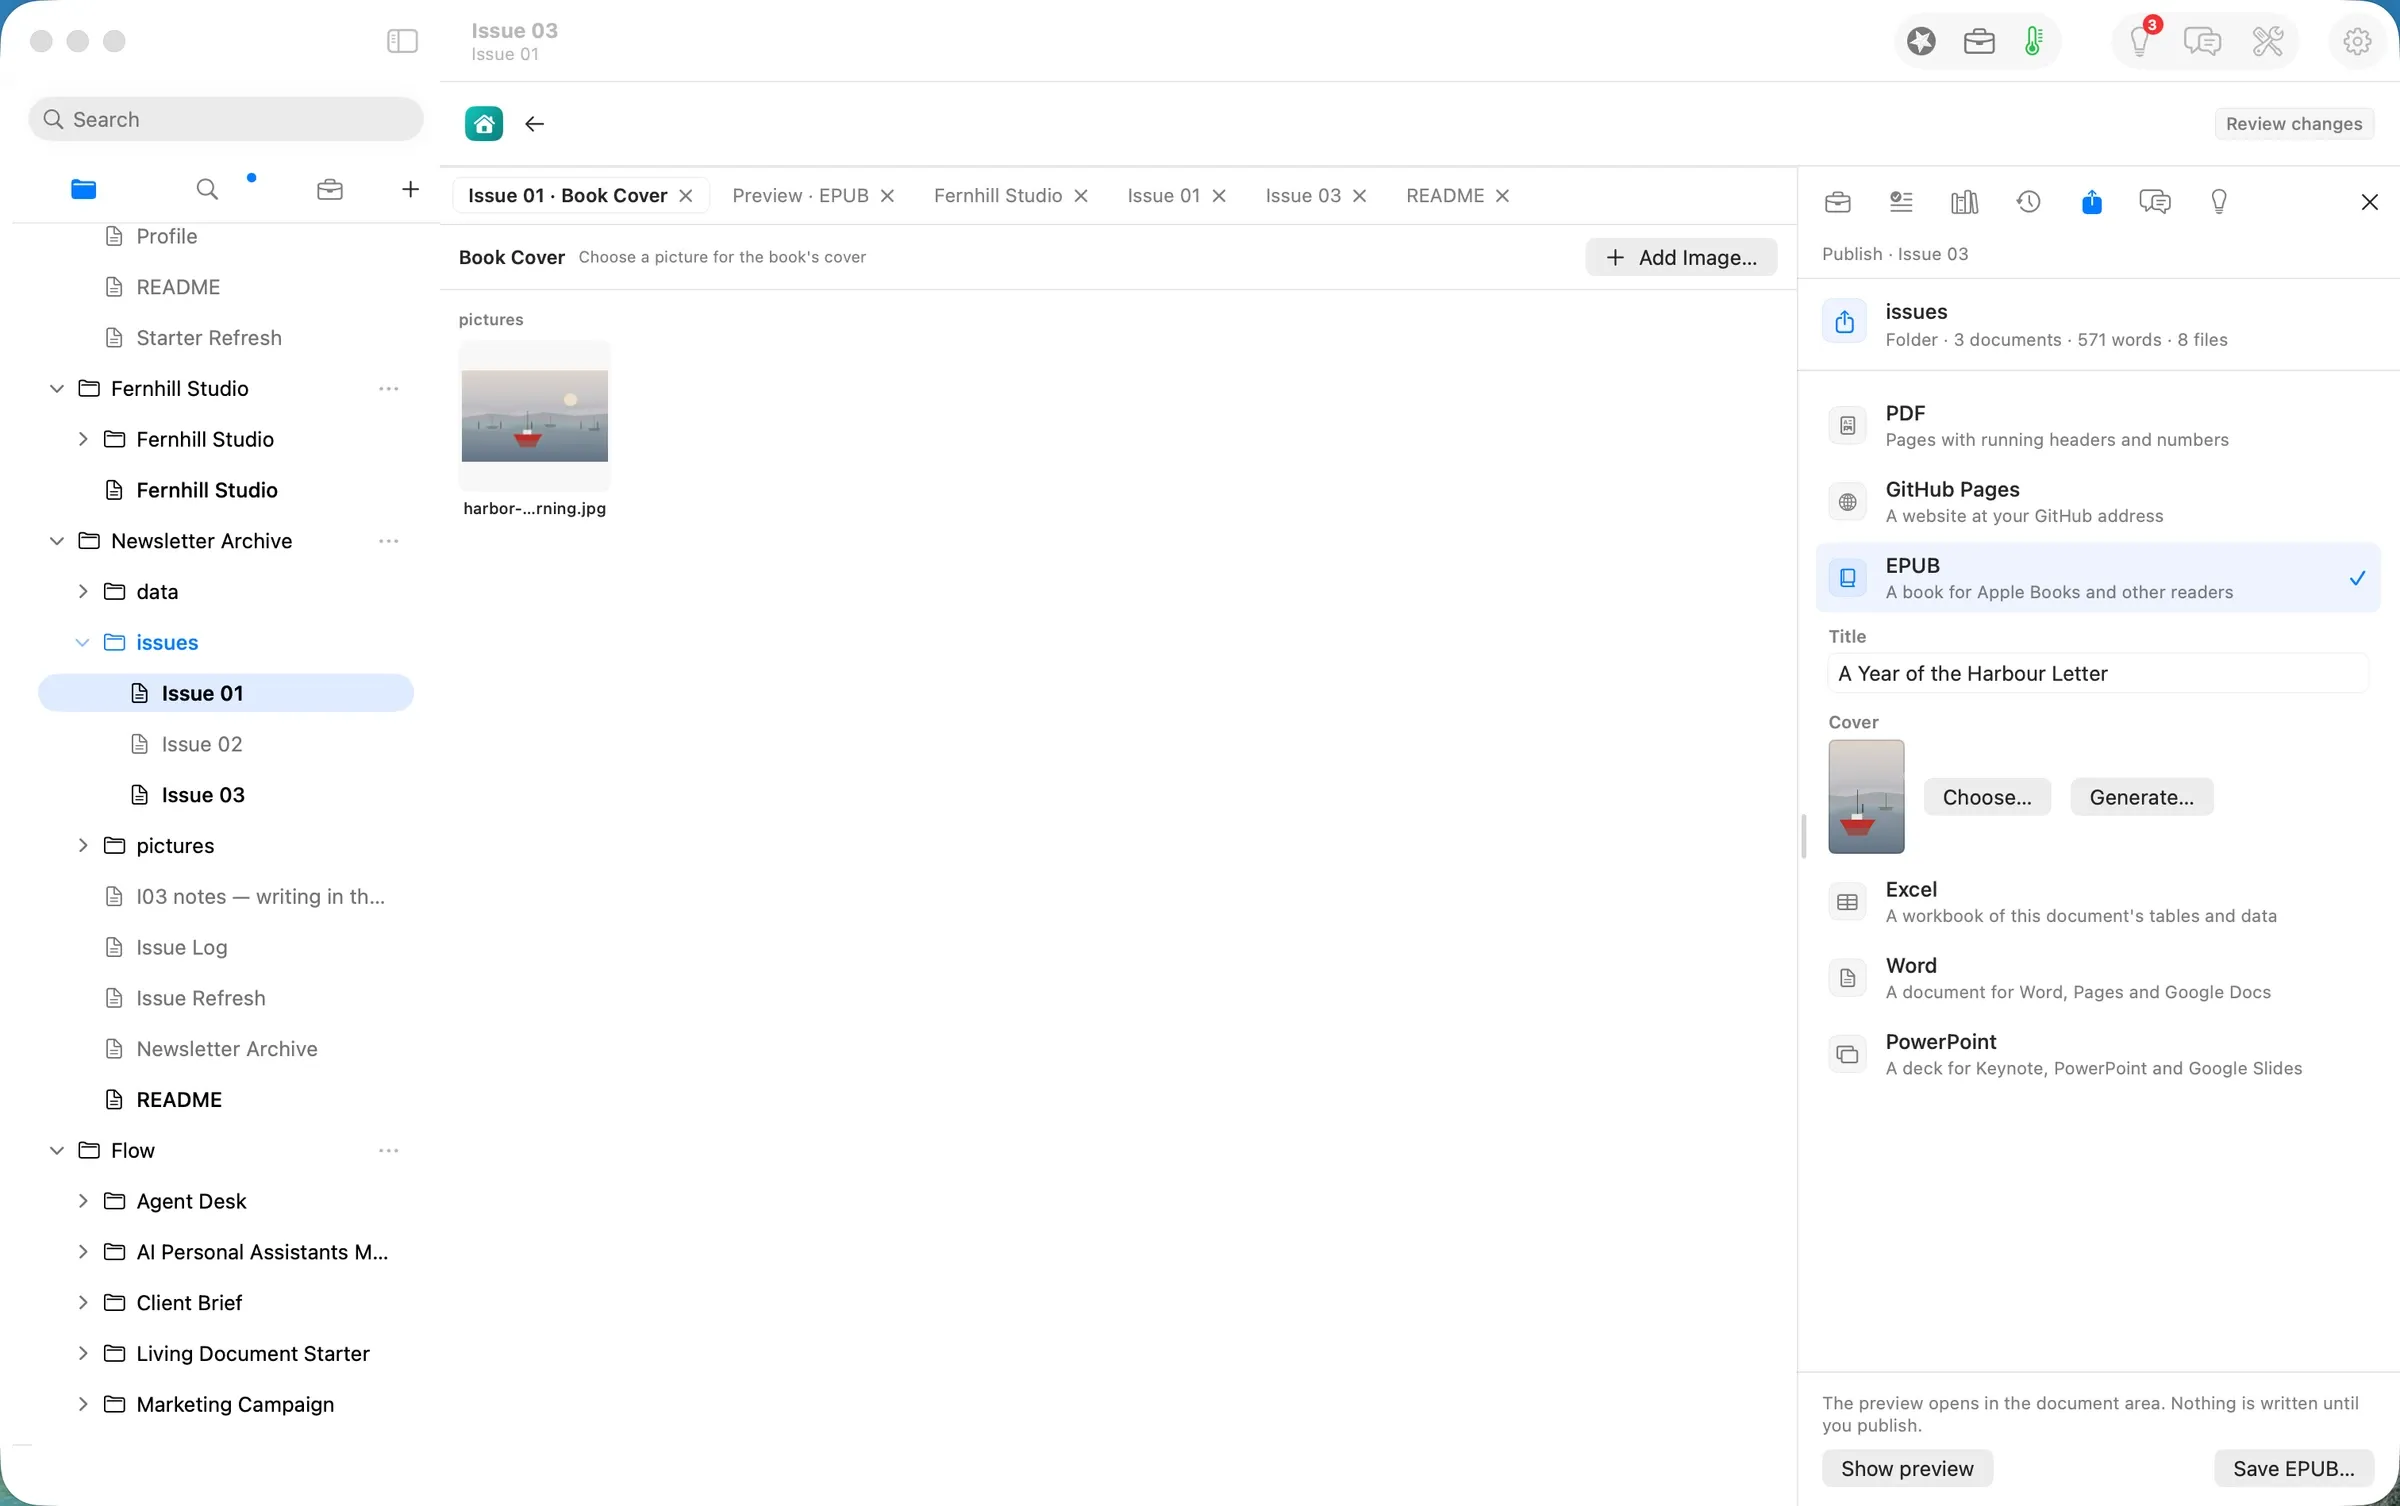The height and width of the screenshot is (1506, 2400).
Task: Expand the Agent Desk folder
Action: pos(83,1201)
